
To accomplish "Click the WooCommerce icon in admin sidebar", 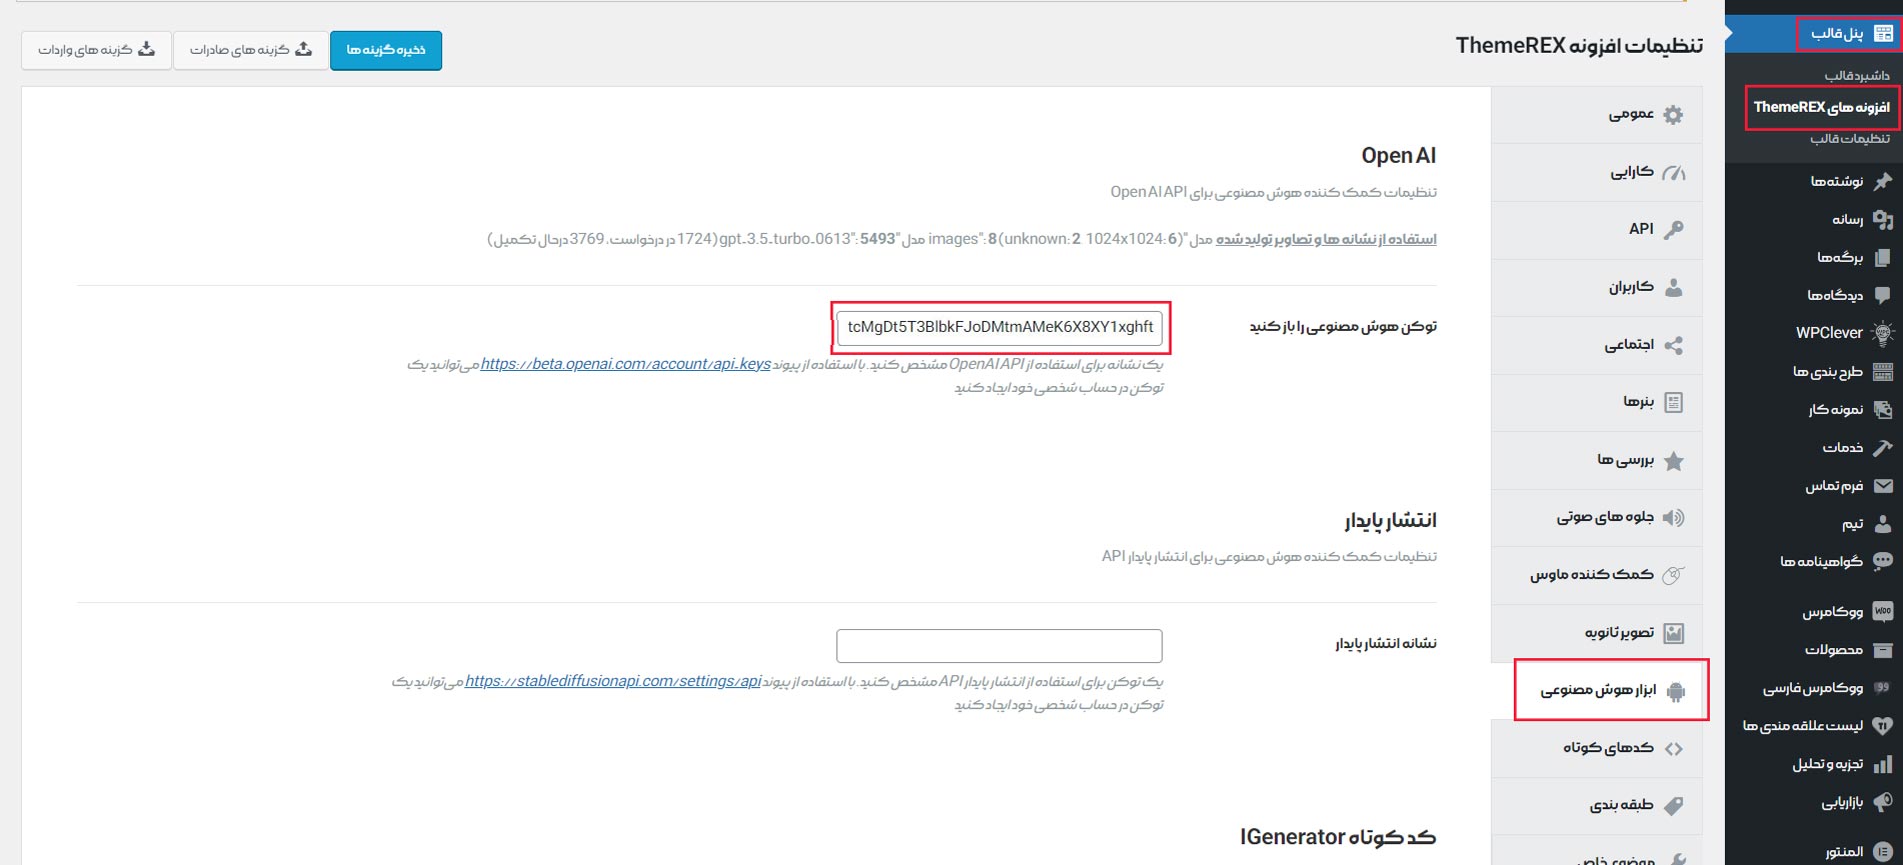I will tap(1882, 611).
